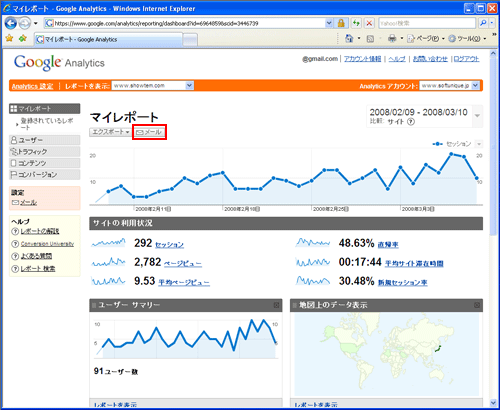Open the www.showtem.com report selector
This screenshot has width=500, height=410.
click(153, 86)
